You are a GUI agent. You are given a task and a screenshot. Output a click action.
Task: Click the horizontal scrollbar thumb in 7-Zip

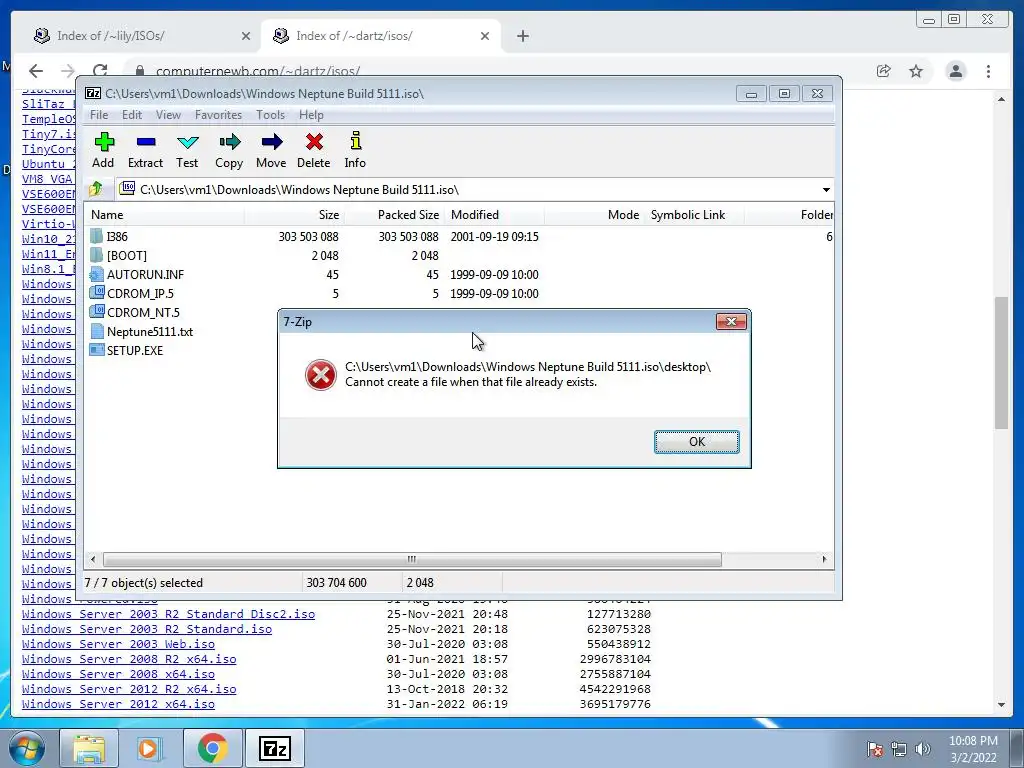pos(412,559)
